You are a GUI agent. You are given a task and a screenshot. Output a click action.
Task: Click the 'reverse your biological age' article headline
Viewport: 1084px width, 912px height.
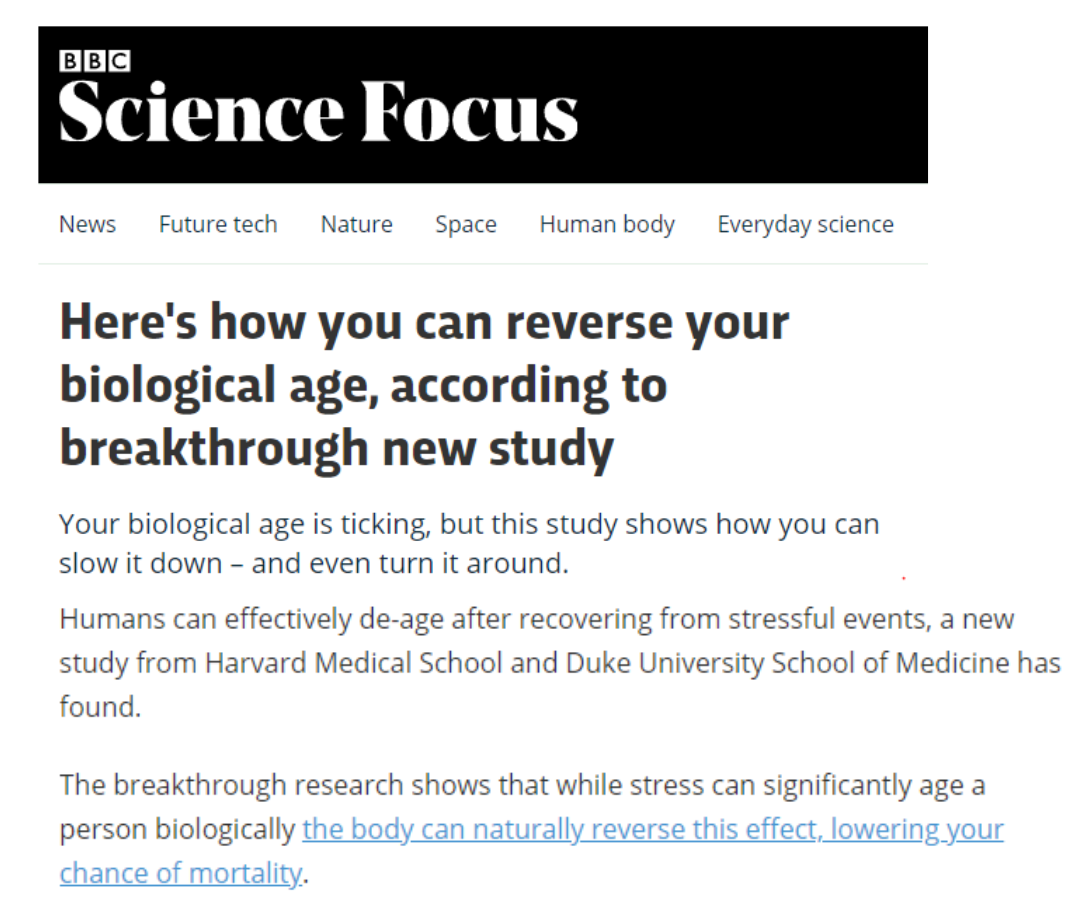pyautogui.click(x=424, y=323)
